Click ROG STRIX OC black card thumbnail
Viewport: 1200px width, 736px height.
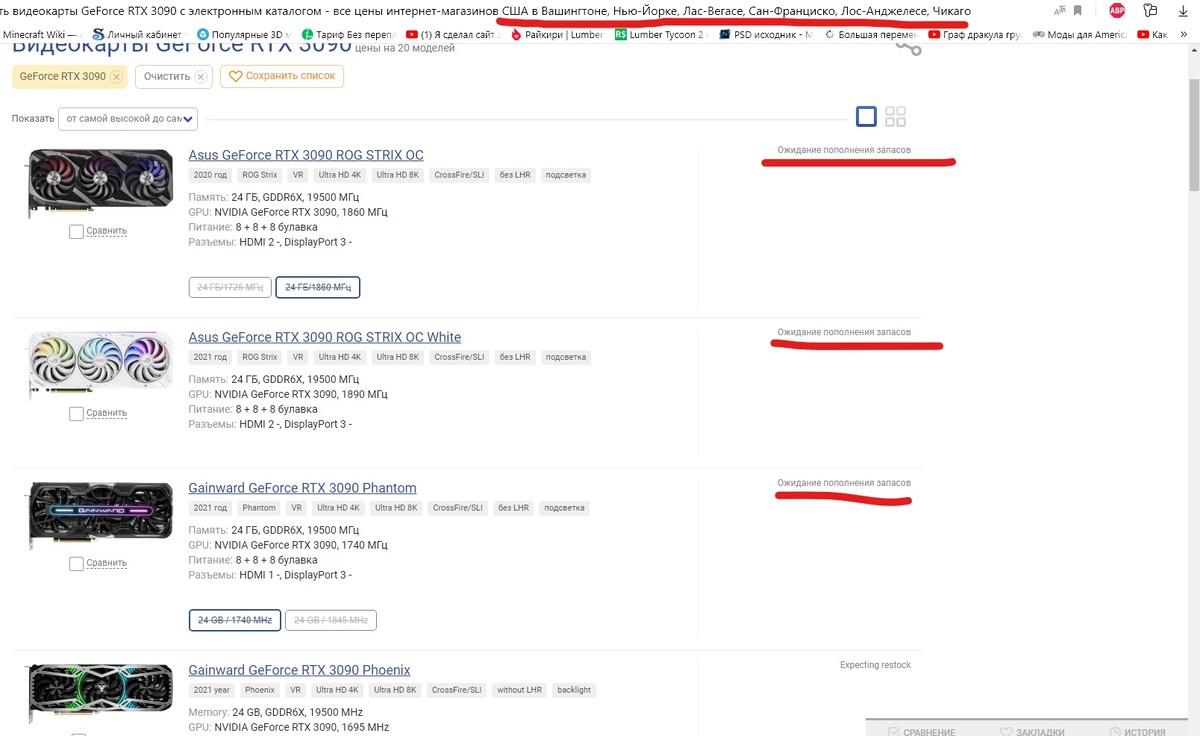point(99,183)
